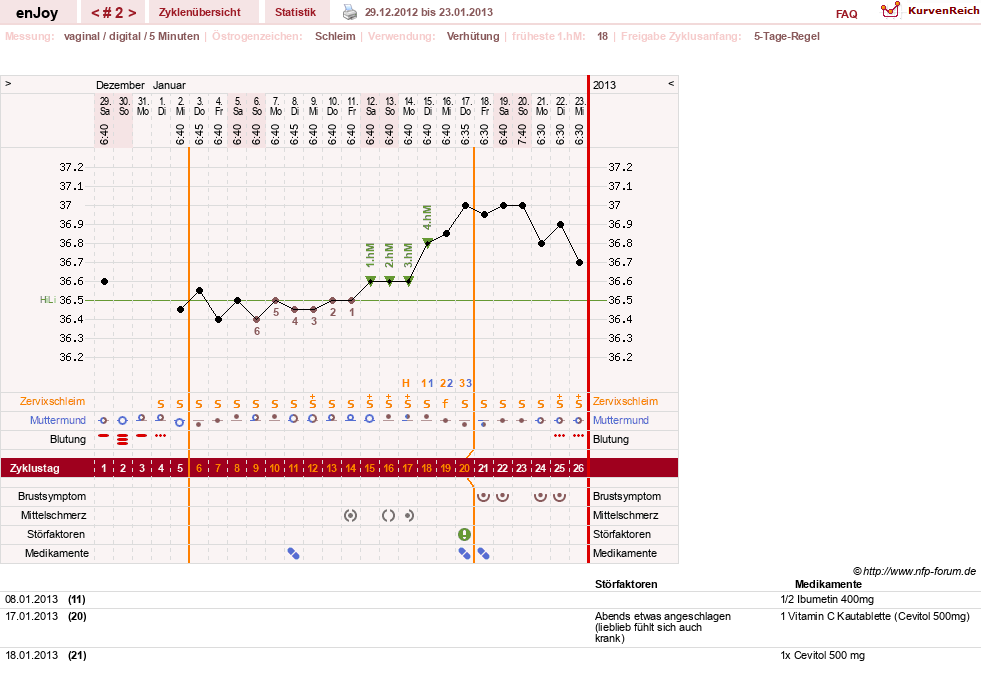Click the printer icon
The width and height of the screenshot is (981, 691).
[350, 12]
